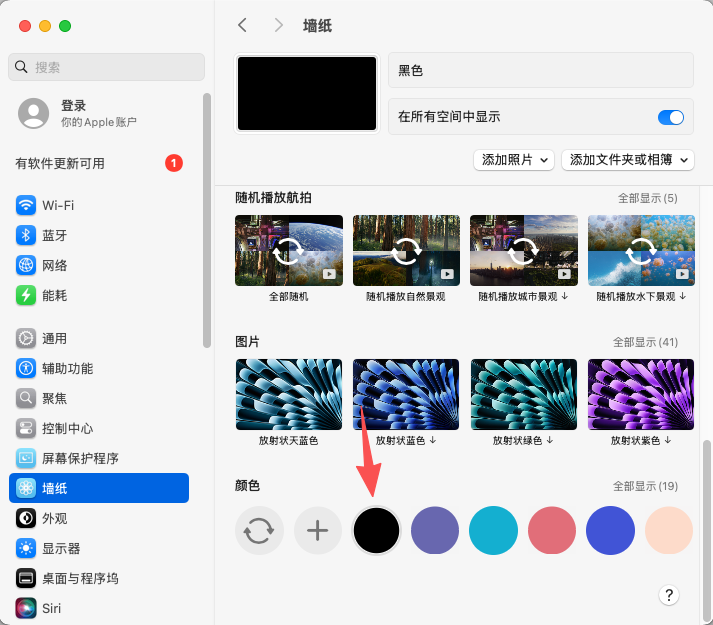Toggle 在所有空间中显示 switch off
This screenshot has width=713, height=625.
pyautogui.click(x=670, y=117)
